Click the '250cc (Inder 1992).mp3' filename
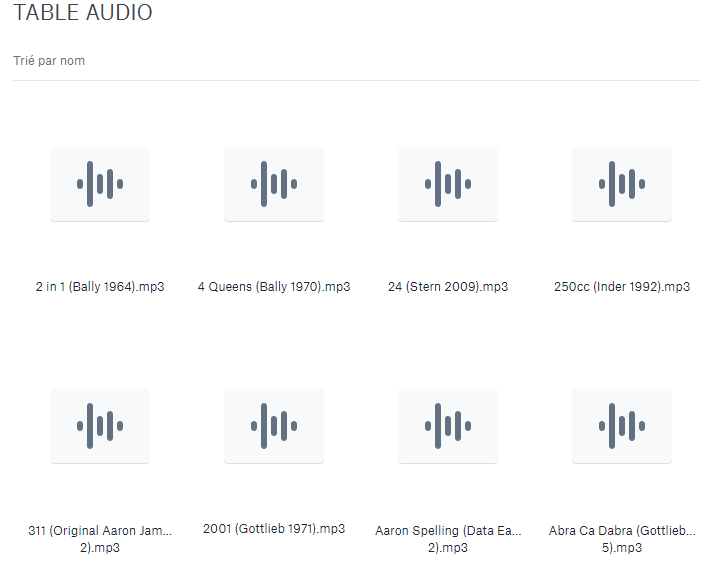 [x=622, y=287]
